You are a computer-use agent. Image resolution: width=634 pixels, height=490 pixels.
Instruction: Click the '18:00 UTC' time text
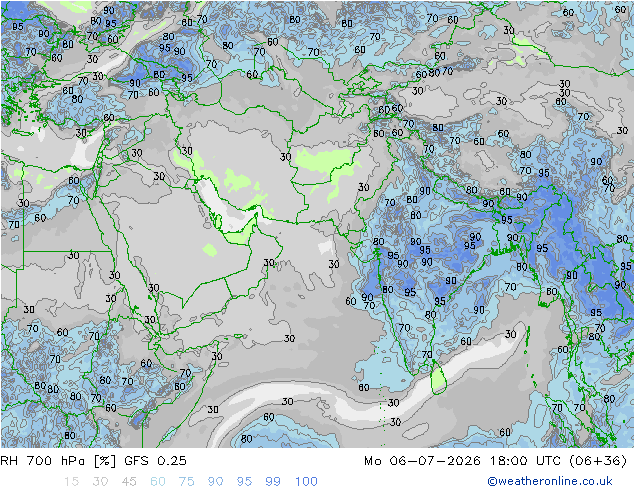tap(525, 461)
